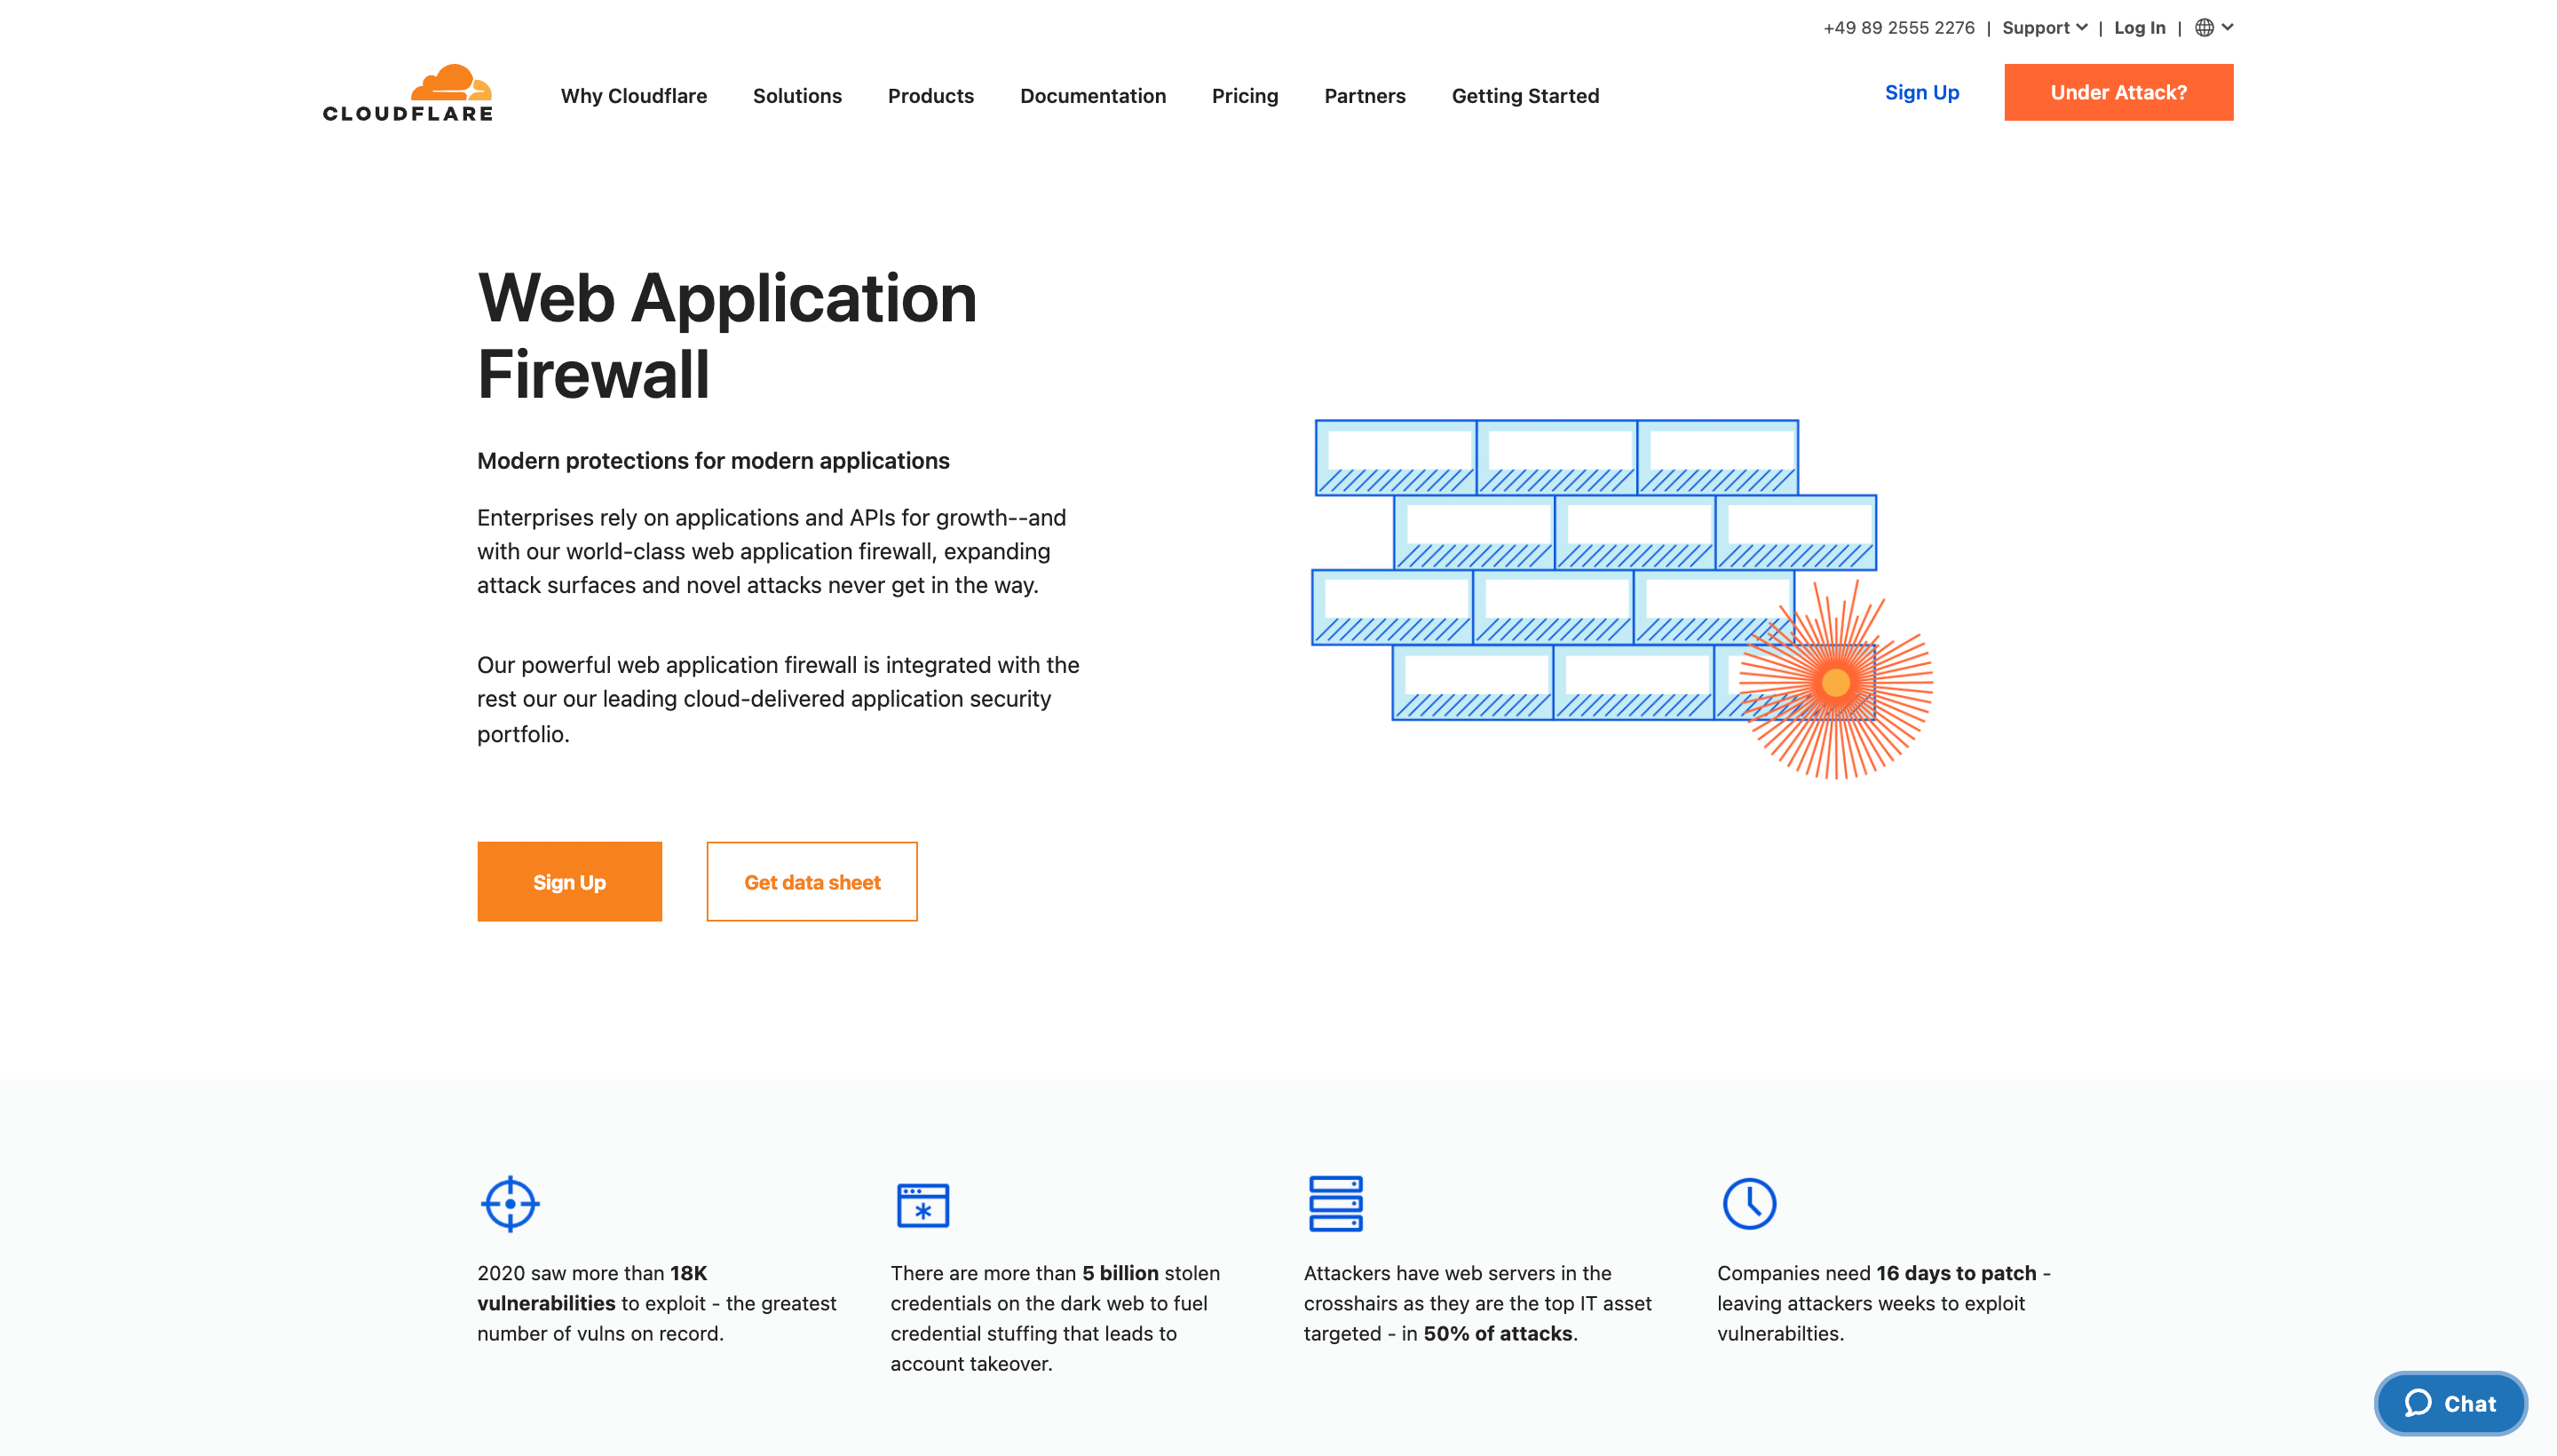Click the globe language icon

(x=2204, y=28)
